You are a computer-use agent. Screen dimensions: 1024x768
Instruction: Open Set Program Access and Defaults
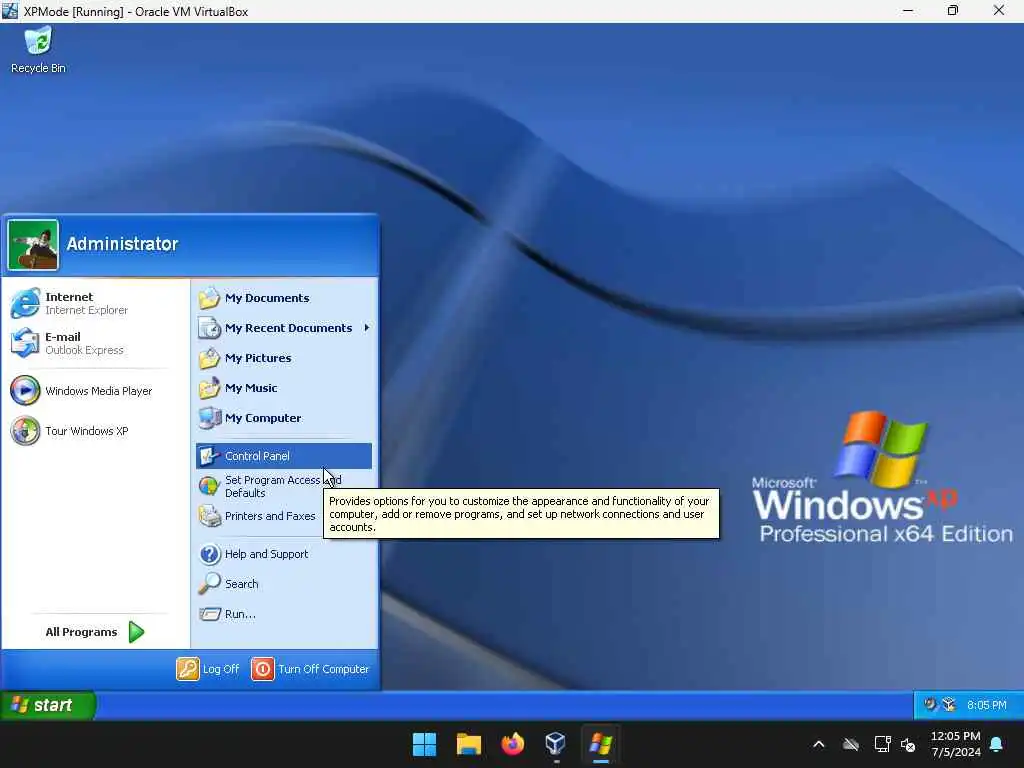pos(269,487)
